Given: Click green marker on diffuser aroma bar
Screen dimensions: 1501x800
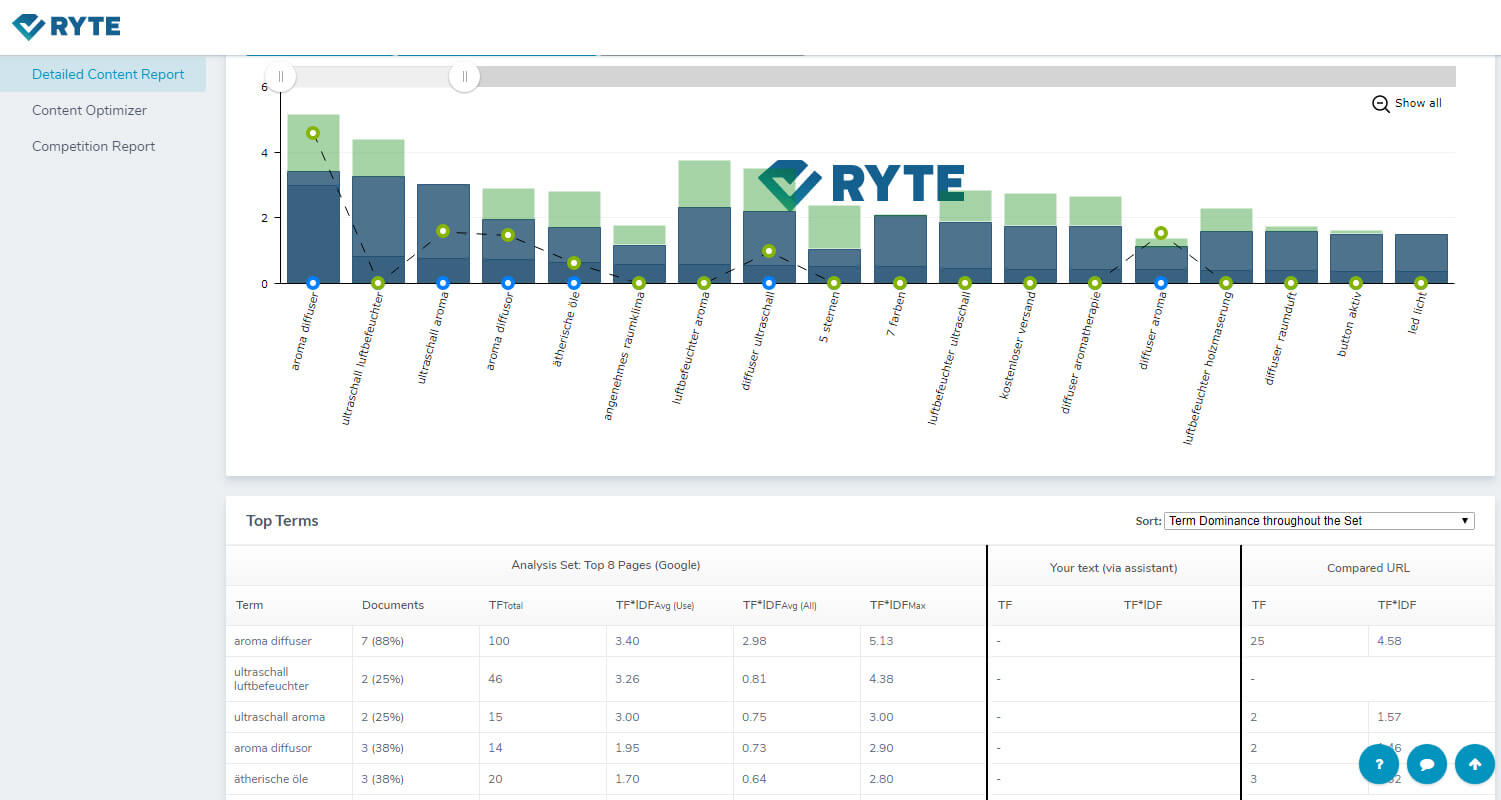Looking at the screenshot, I should point(1161,233).
